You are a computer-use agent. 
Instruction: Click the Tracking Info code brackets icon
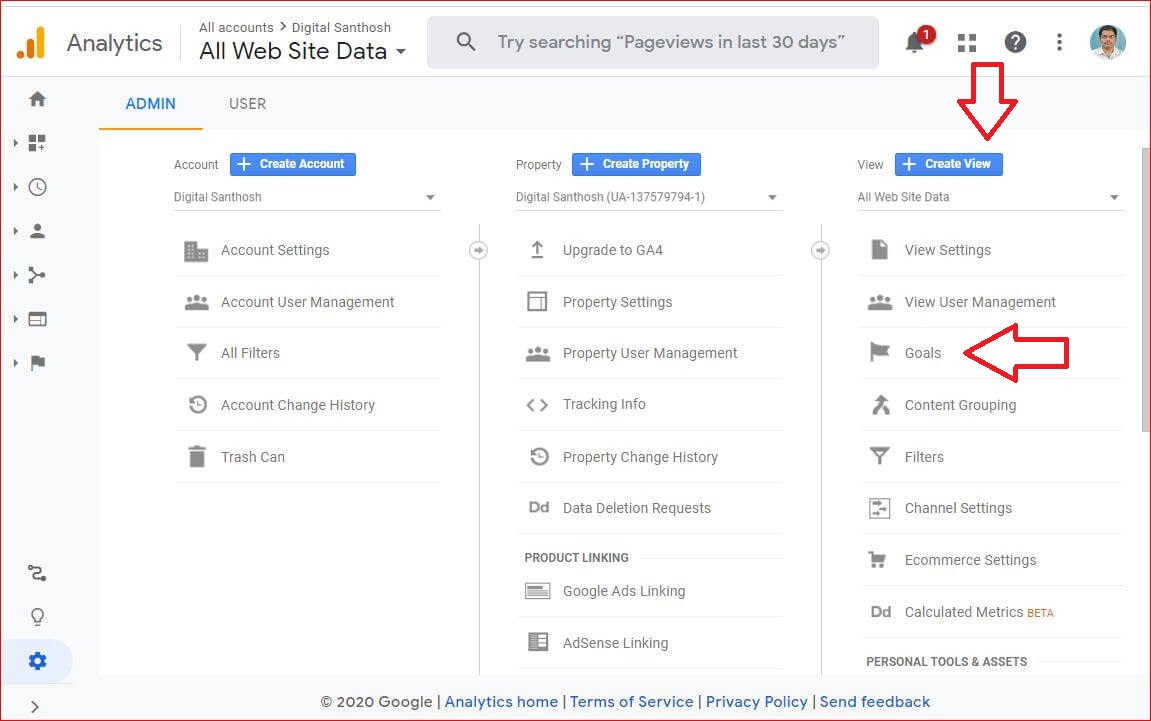pos(537,405)
